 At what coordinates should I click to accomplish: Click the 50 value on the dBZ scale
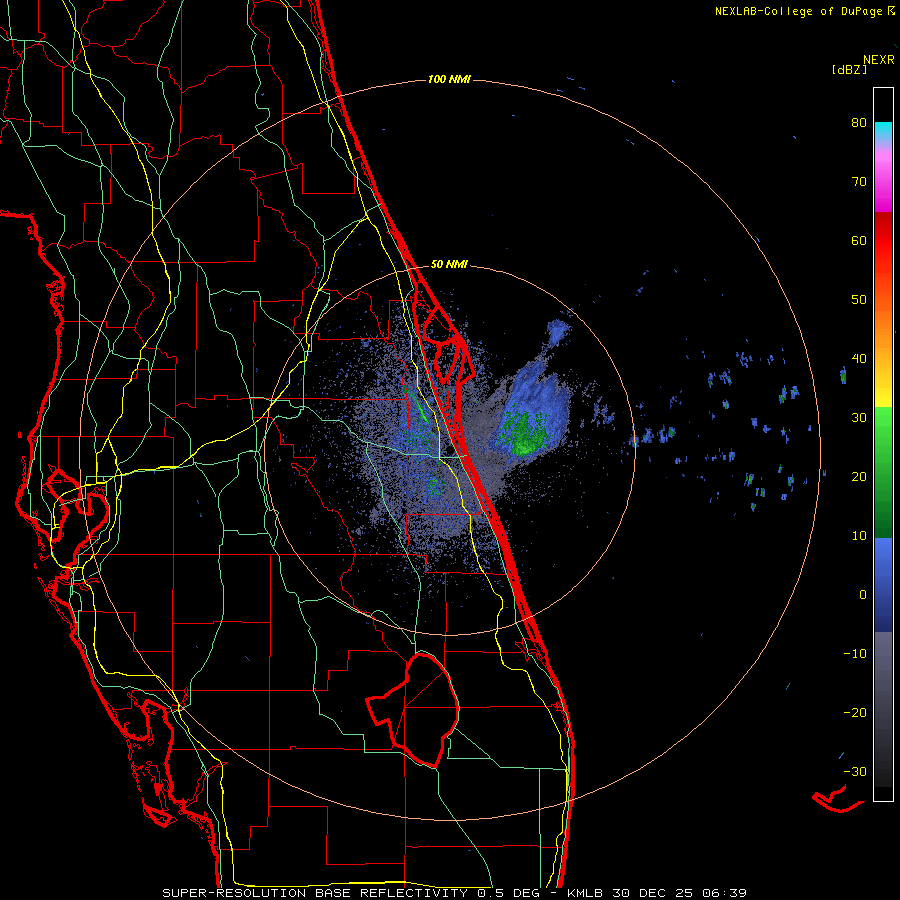coord(859,300)
